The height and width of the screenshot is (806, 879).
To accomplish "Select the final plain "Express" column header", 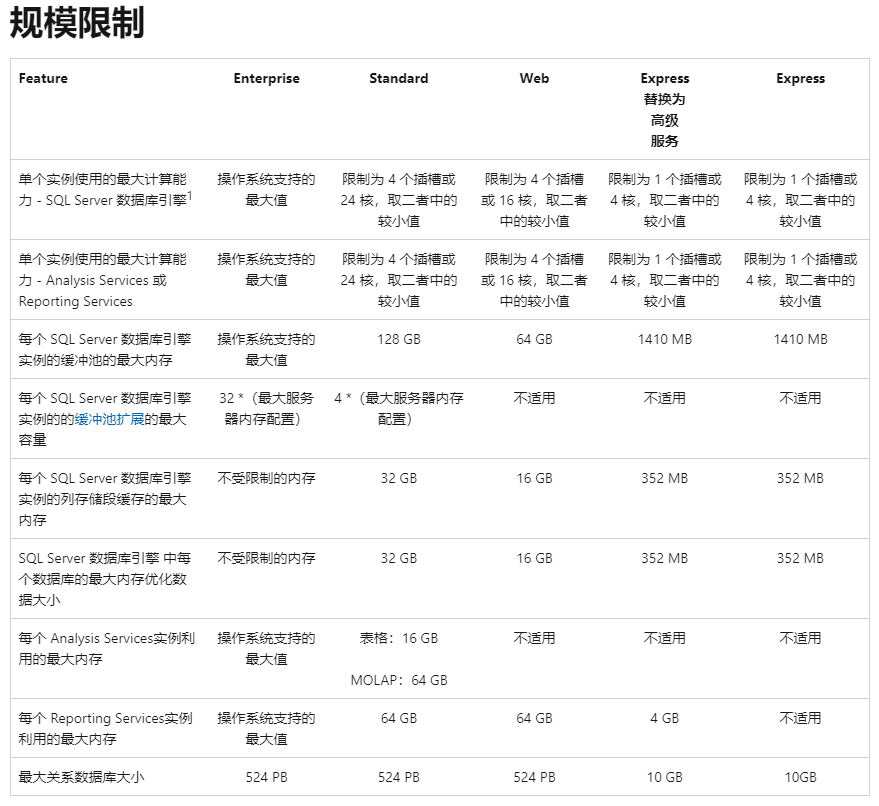I will coord(801,78).
